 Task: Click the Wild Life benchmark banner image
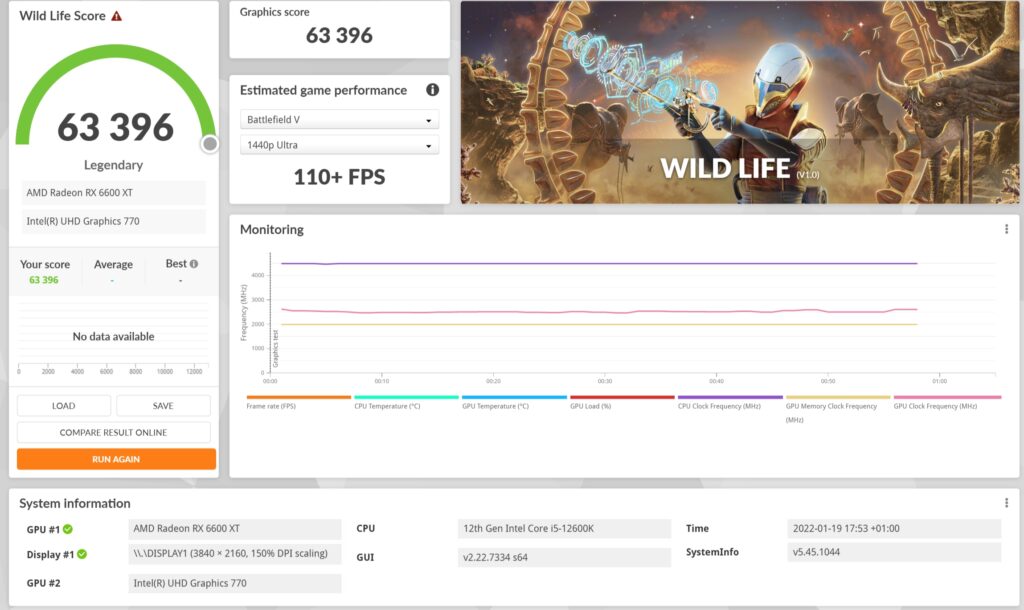(740, 102)
